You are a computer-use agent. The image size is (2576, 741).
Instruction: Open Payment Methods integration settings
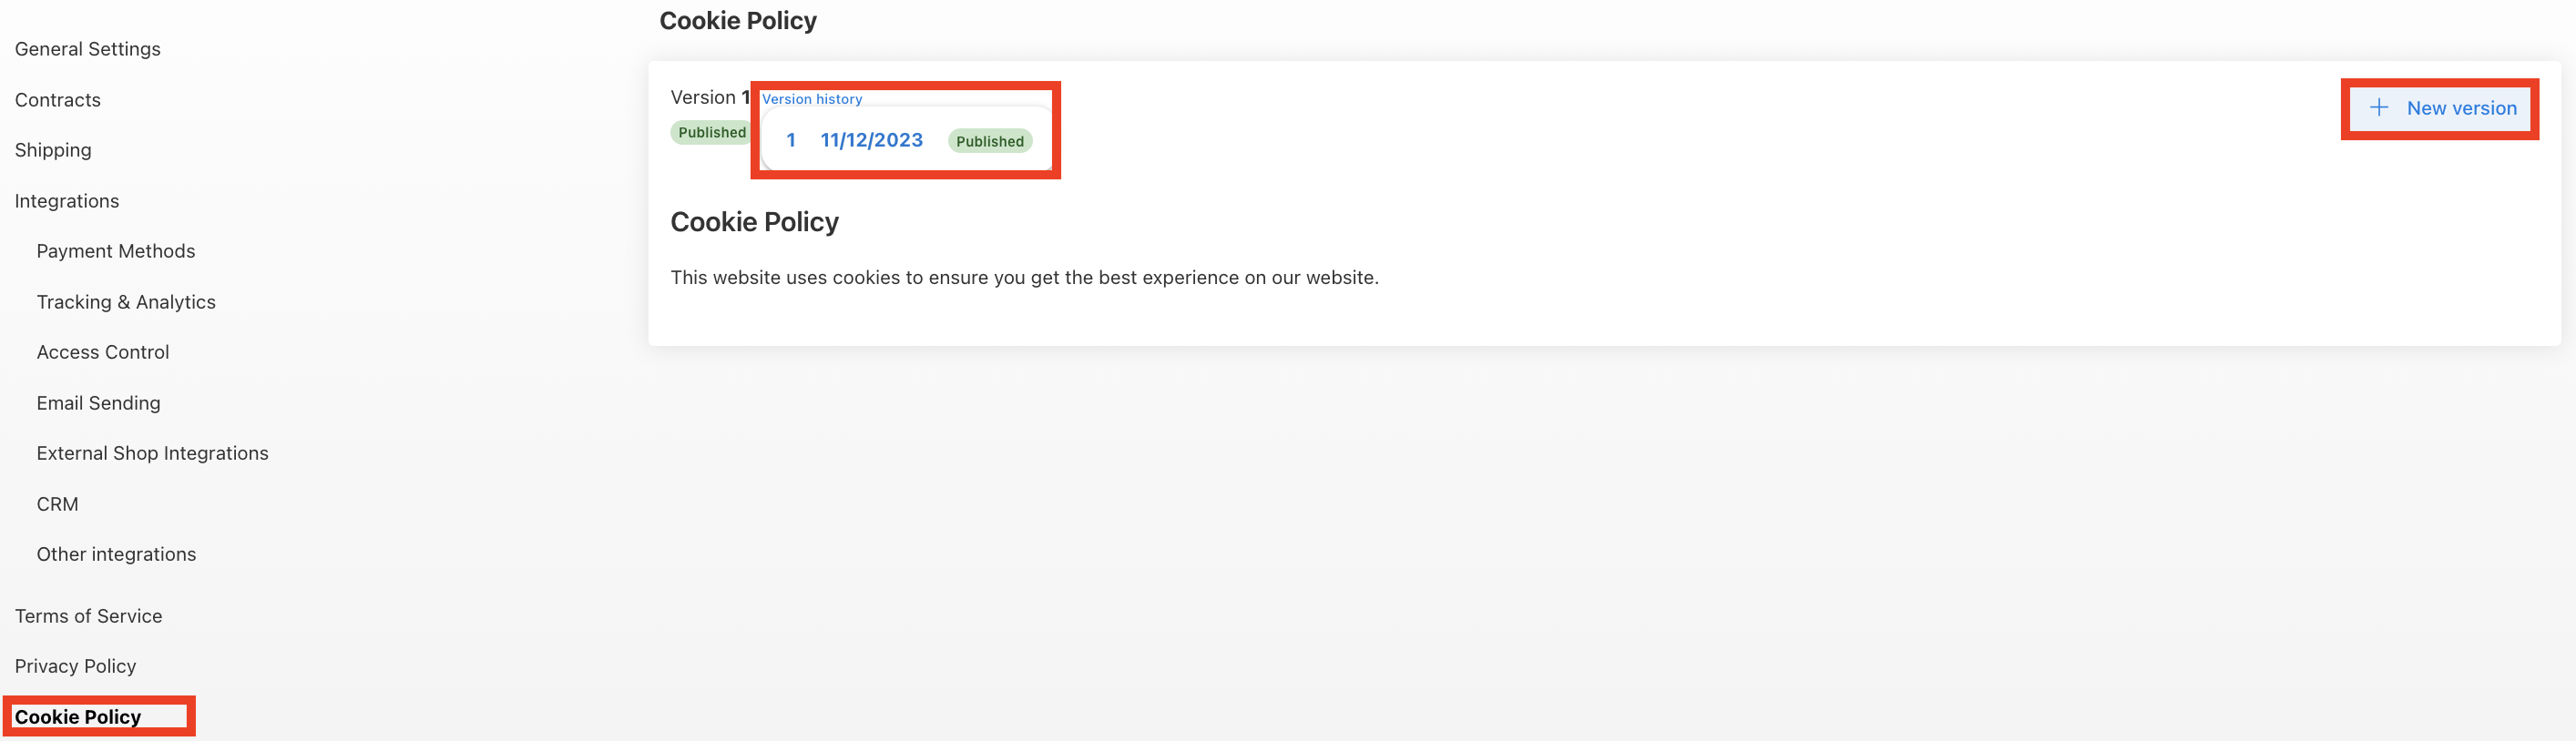115,251
